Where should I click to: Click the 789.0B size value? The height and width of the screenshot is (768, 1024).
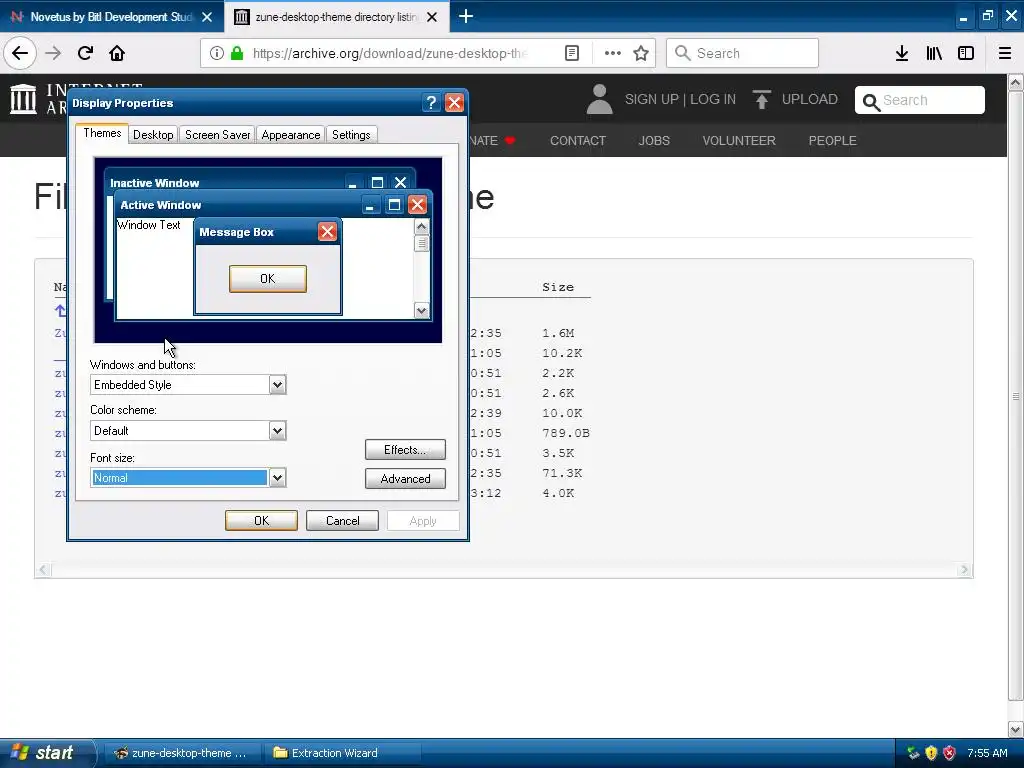(566, 433)
